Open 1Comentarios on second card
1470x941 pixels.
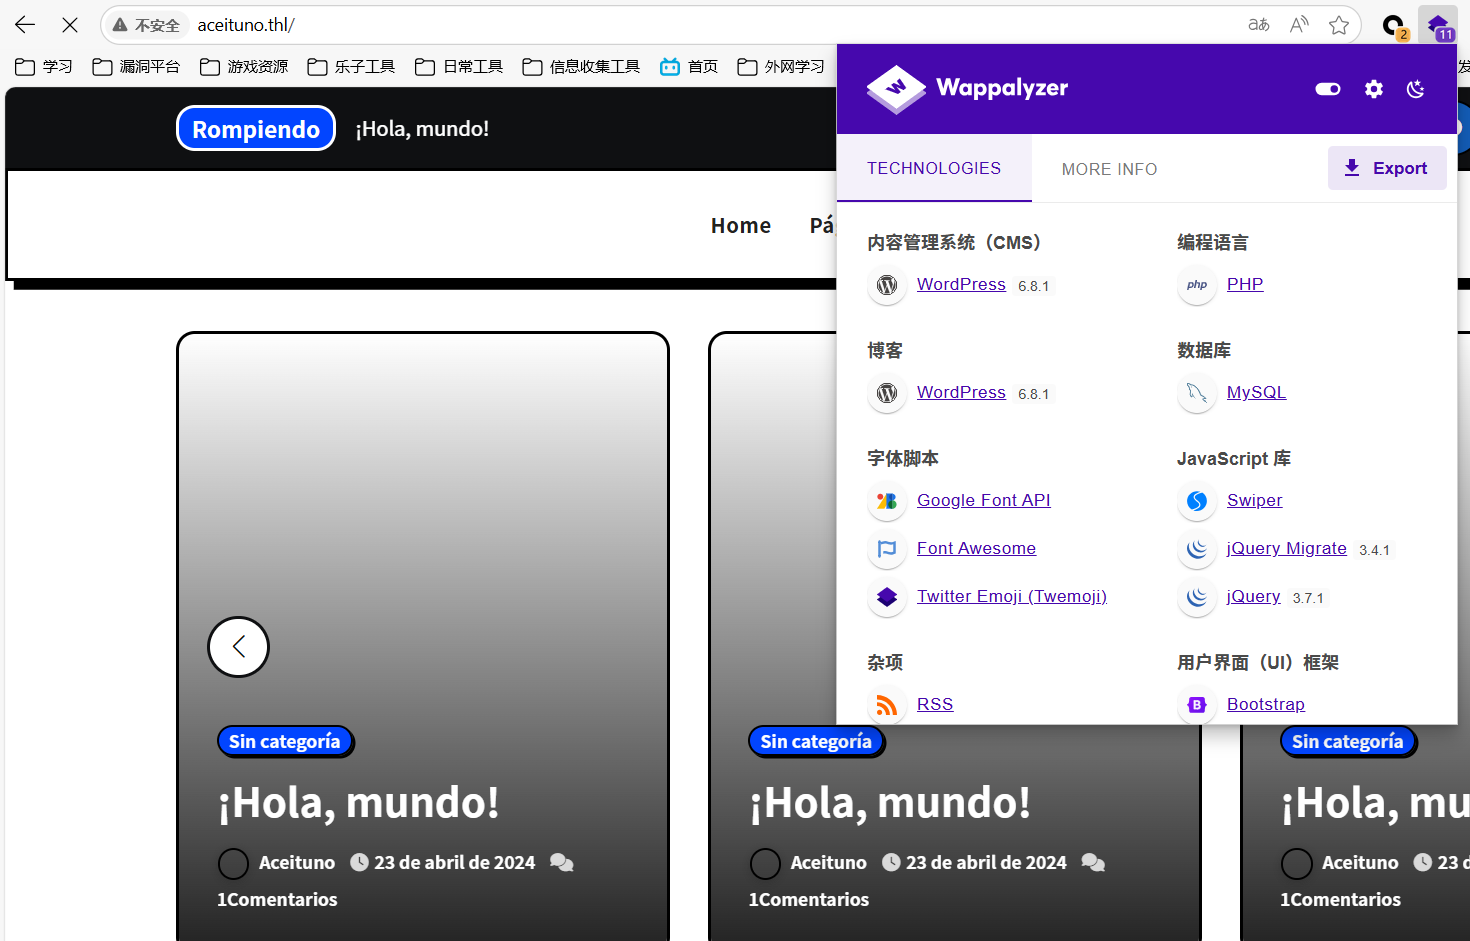pos(809,900)
